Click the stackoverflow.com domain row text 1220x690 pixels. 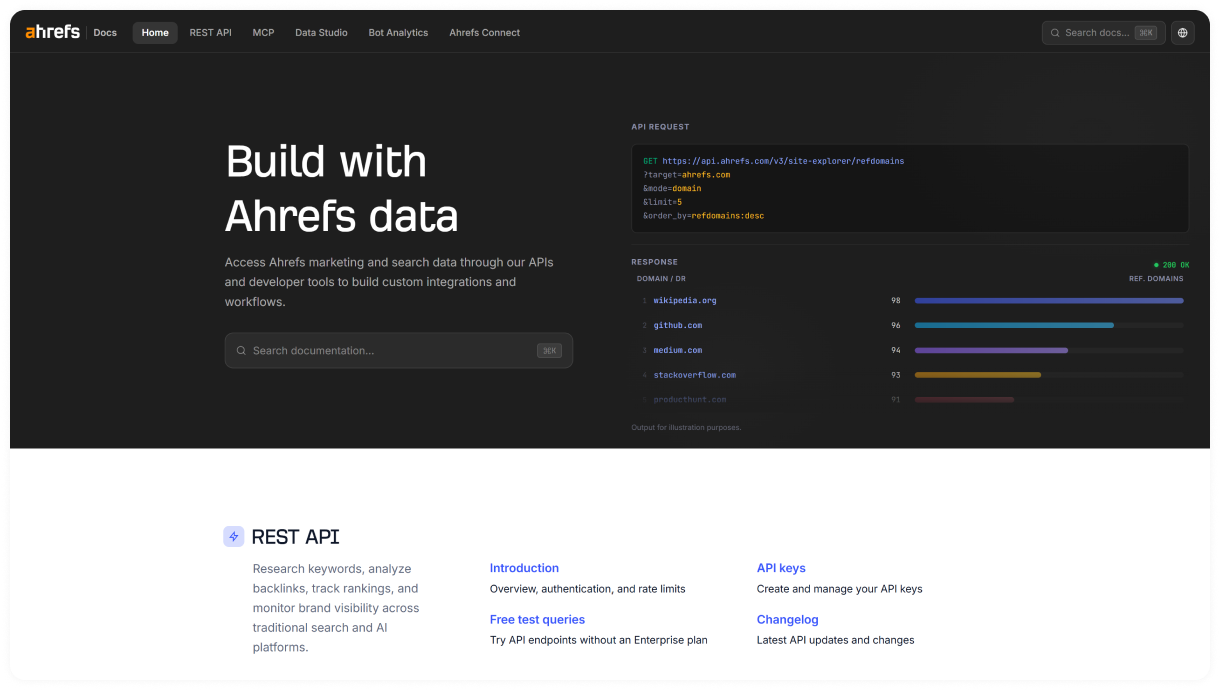pyautogui.click(x=695, y=375)
